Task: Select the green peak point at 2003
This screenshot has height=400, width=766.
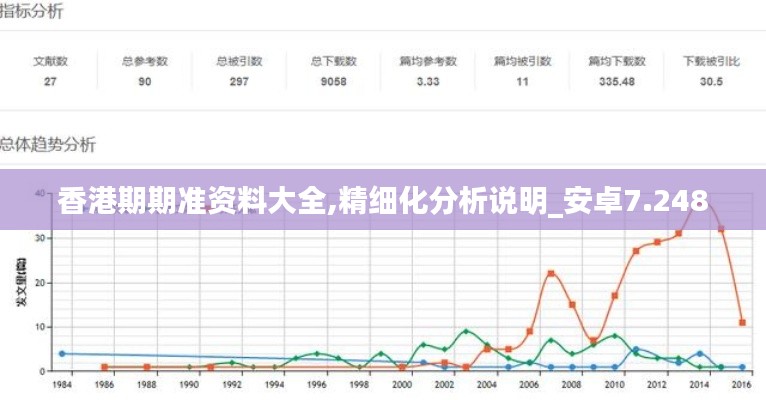Action: point(466,331)
